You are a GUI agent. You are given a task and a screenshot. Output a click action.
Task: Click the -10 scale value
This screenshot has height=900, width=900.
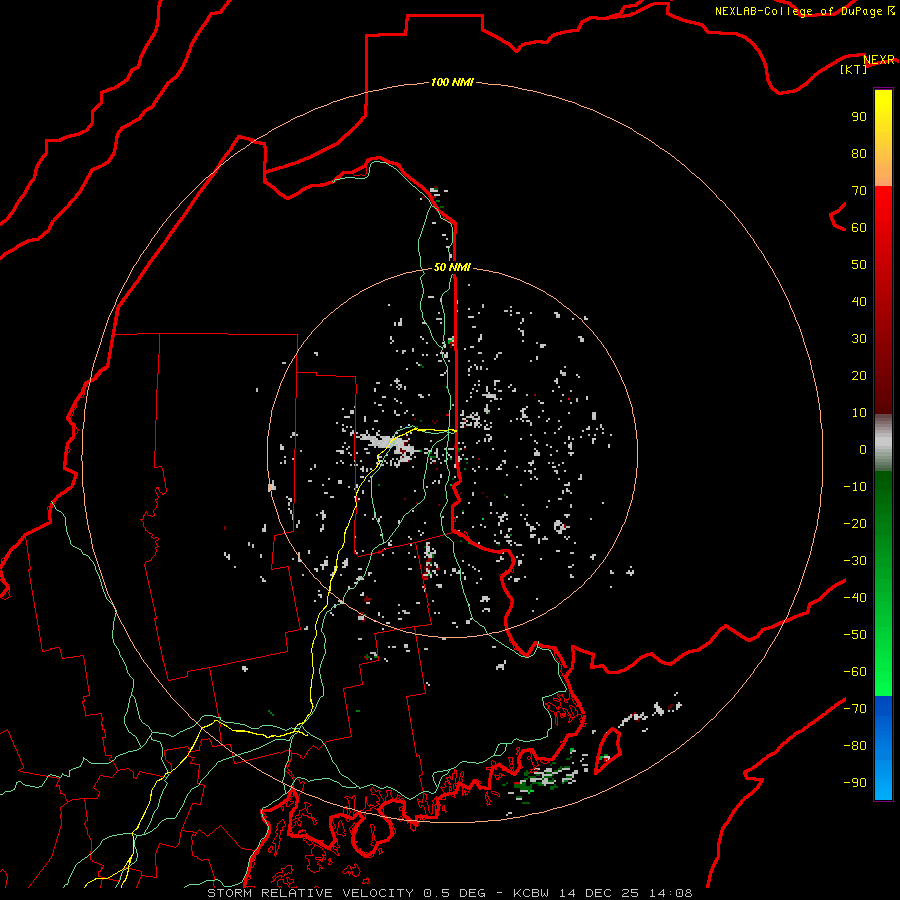(855, 487)
